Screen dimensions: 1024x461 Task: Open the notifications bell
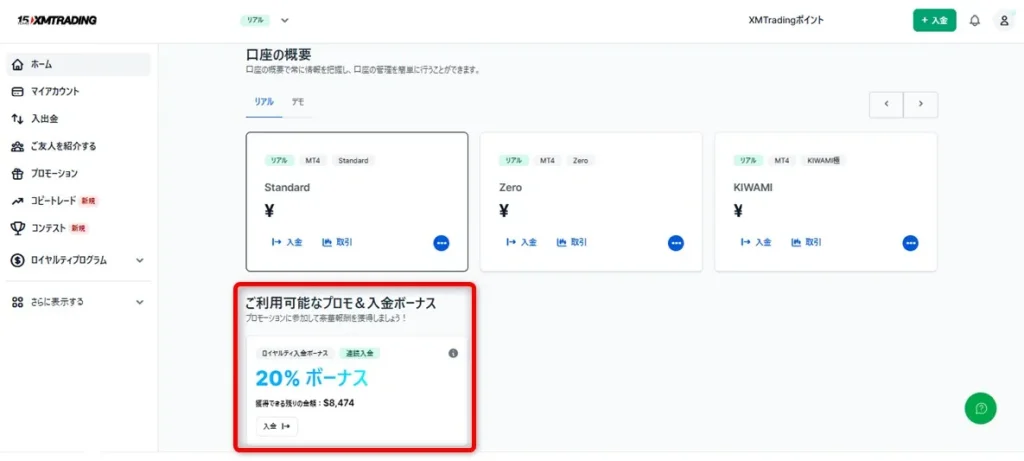point(974,20)
